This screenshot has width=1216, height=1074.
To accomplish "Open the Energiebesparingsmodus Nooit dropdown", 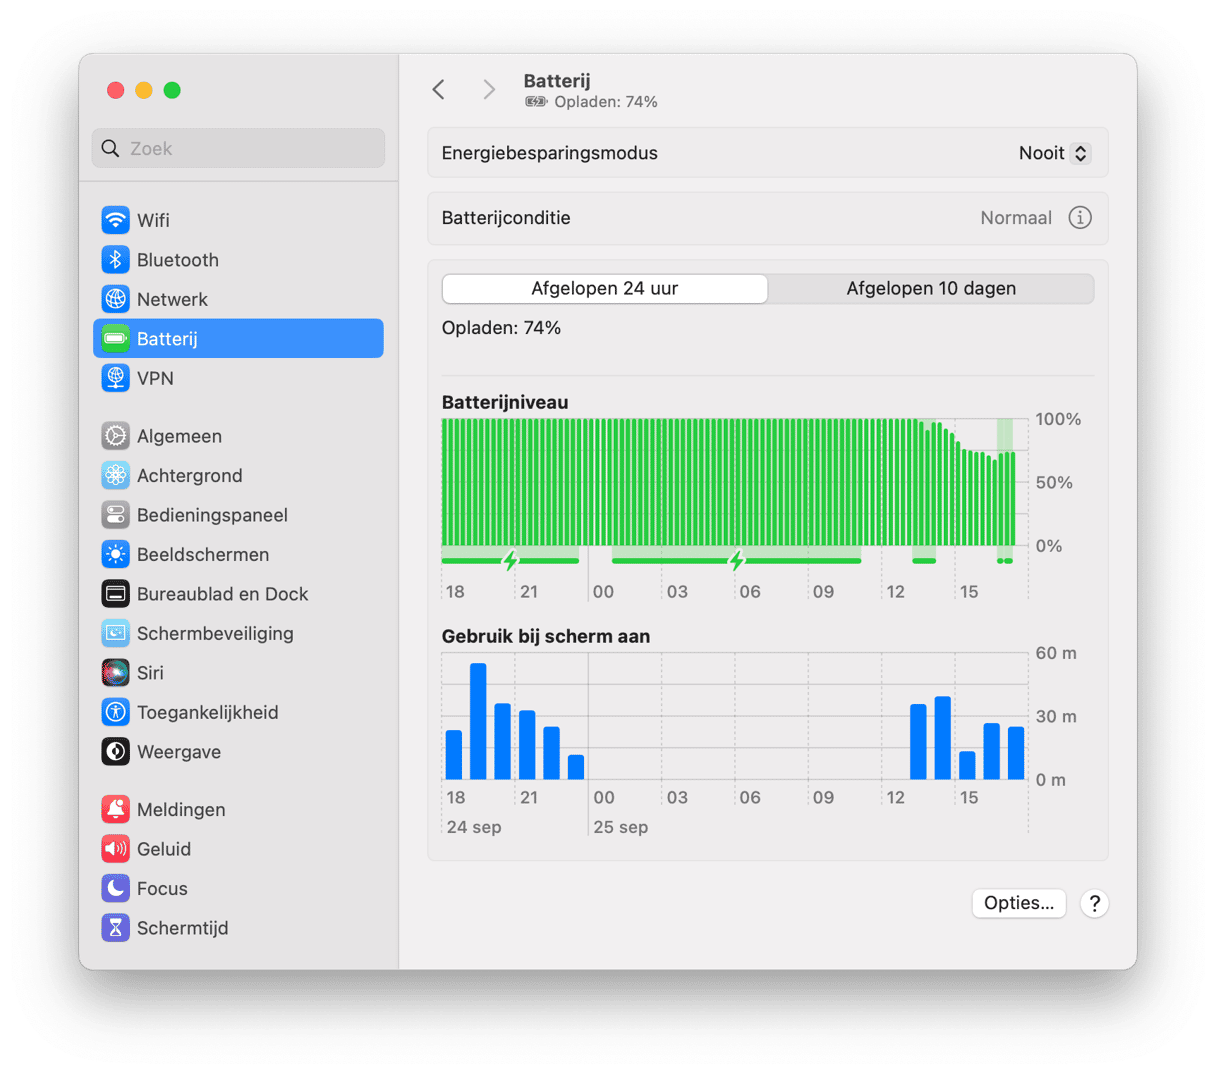I will pyautogui.click(x=1054, y=153).
